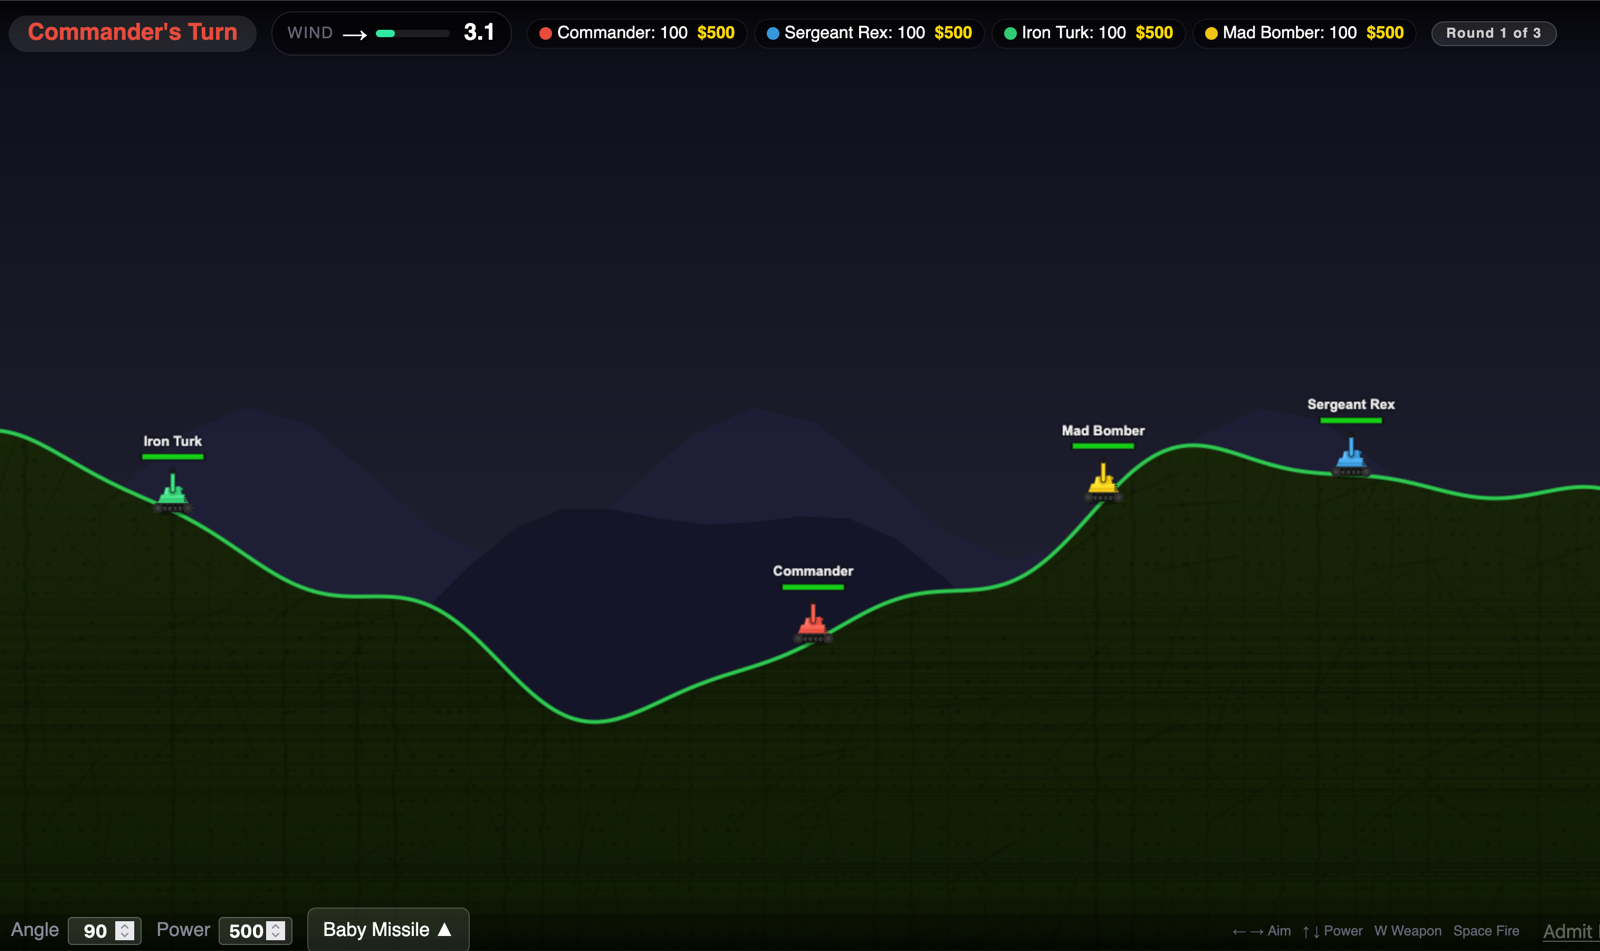Click the up-down Power hint
Image resolution: width=1600 pixels, height=951 pixels.
pos(1332,931)
